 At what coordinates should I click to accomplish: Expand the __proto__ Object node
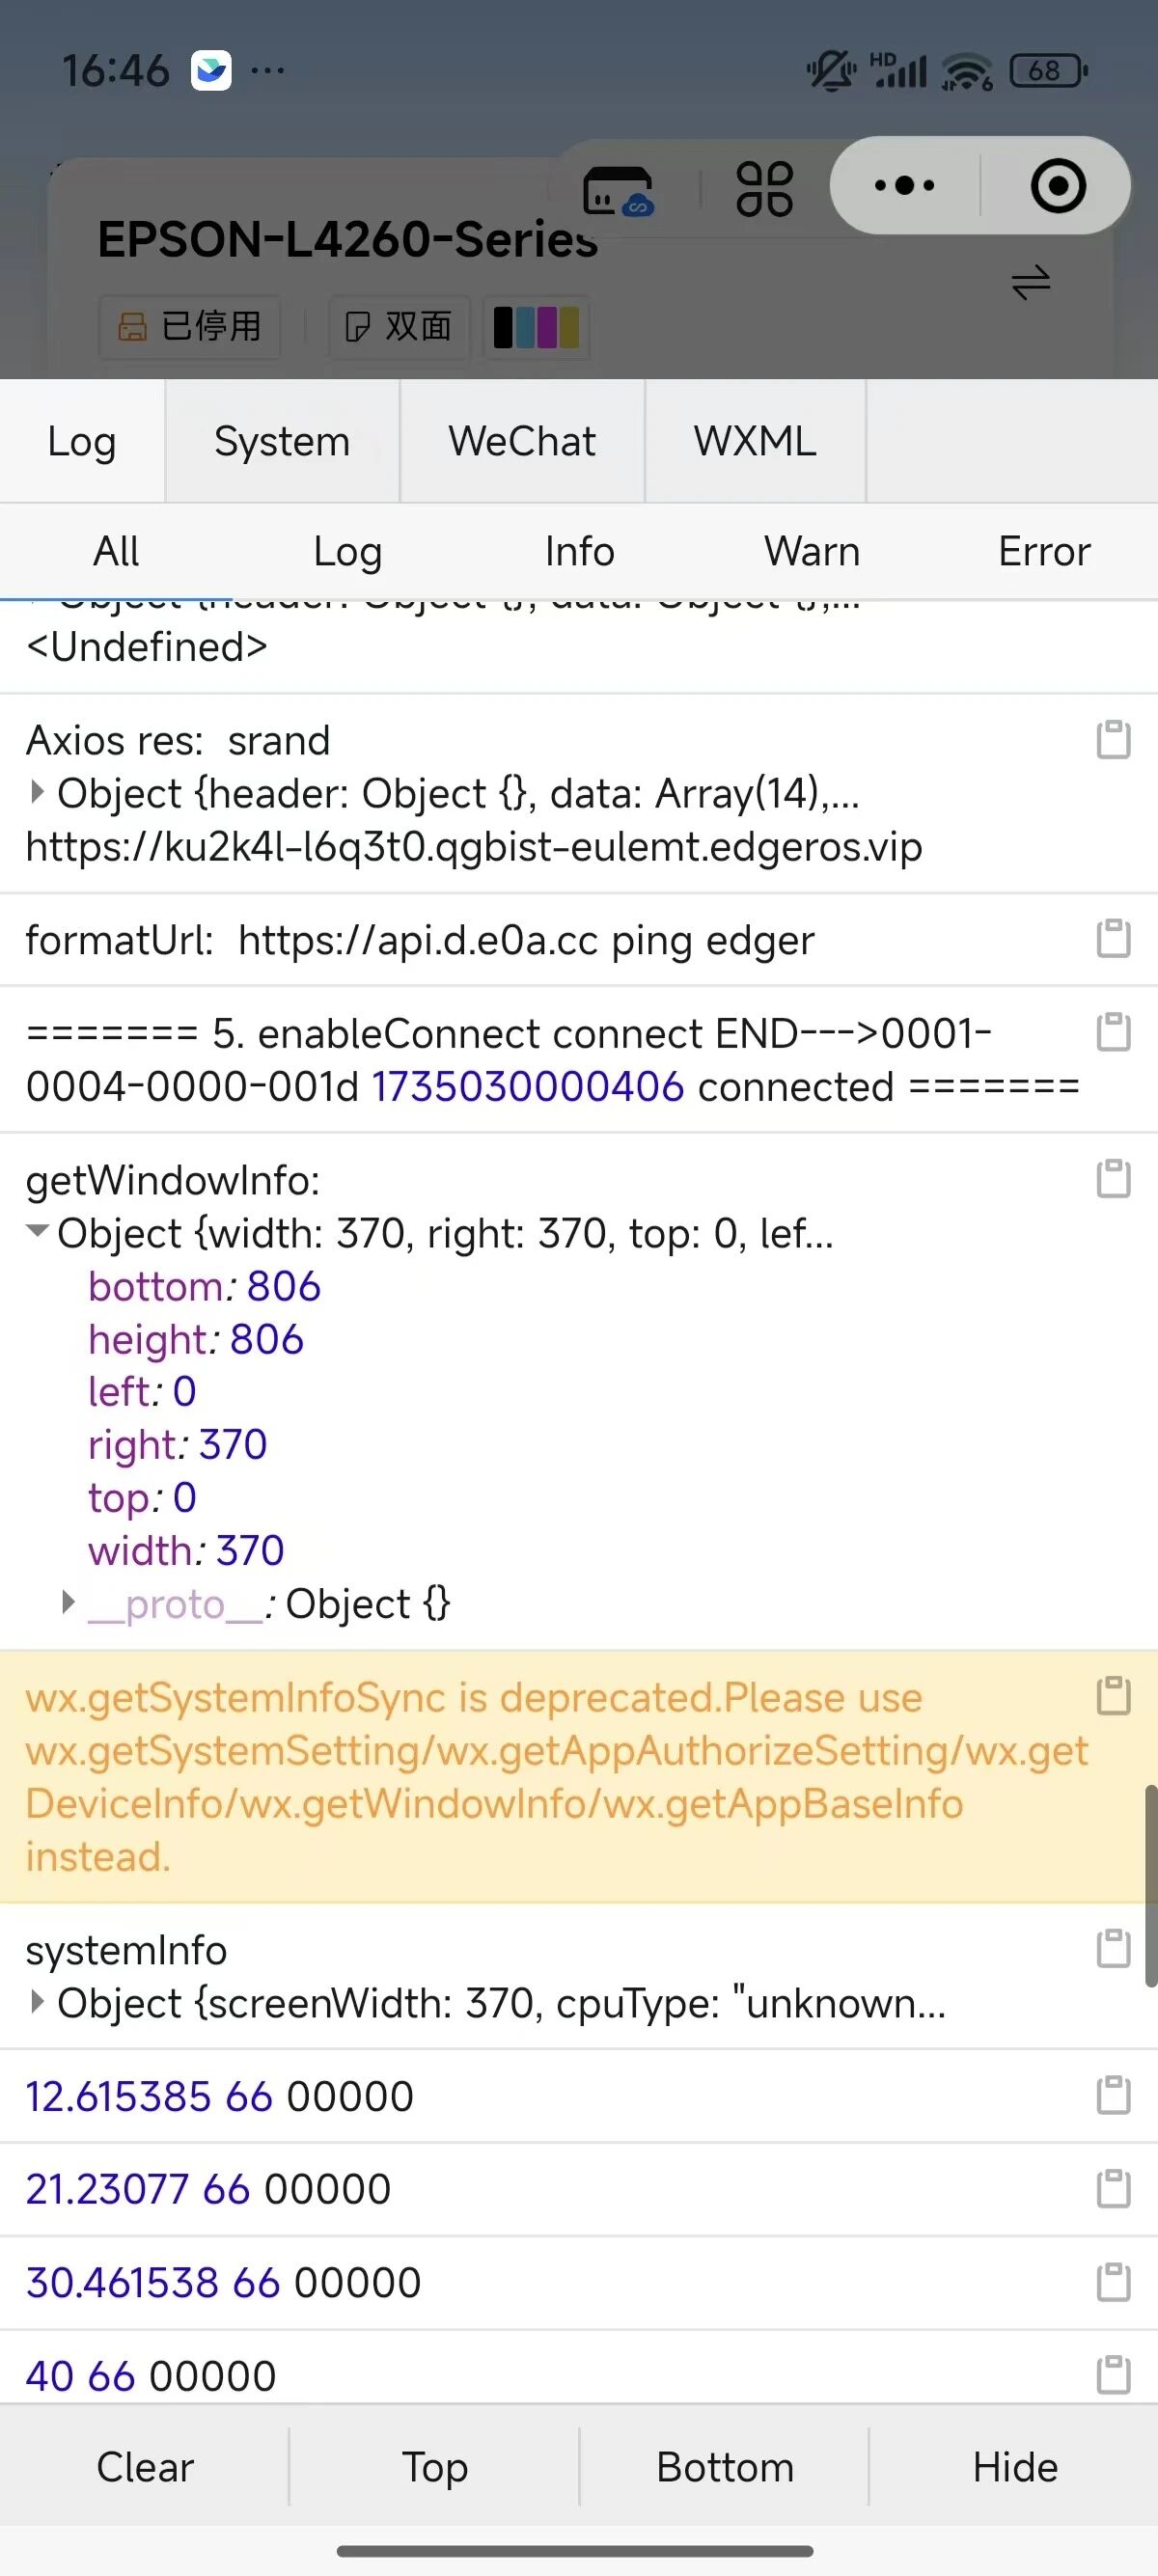(x=68, y=1603)
